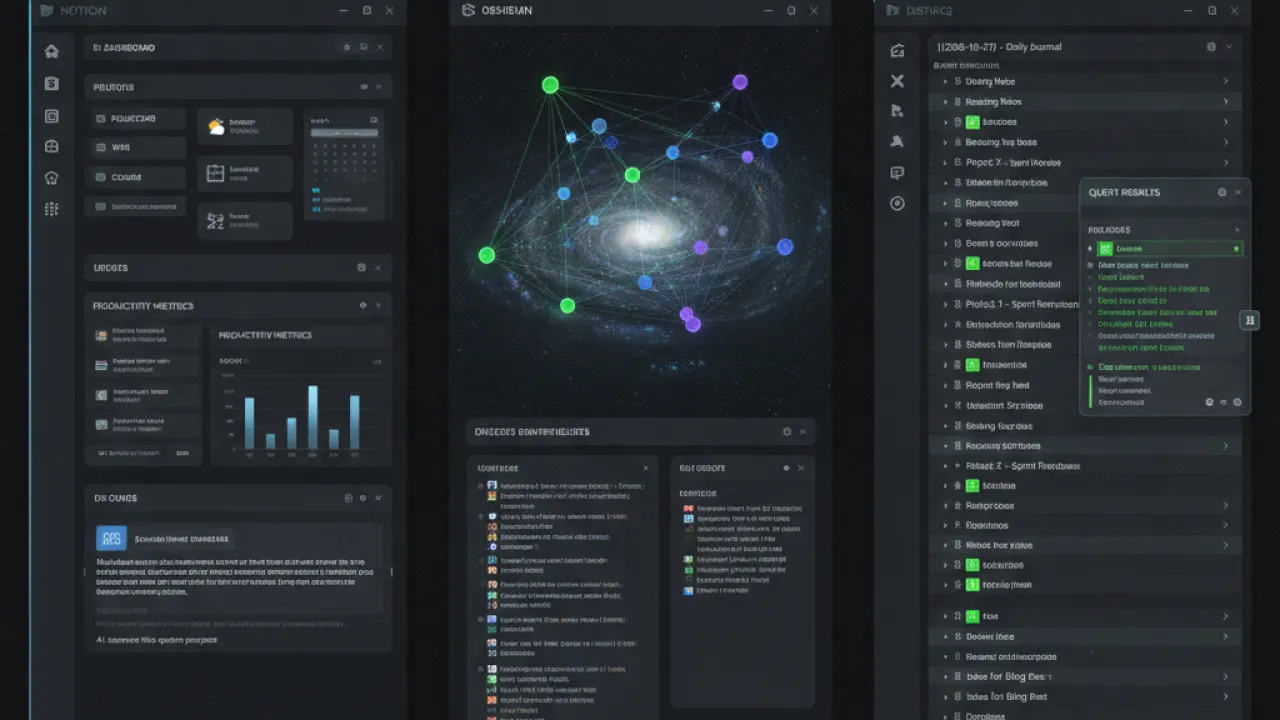This screenshot has height=720, width=1280.
Task: Open settings gear in Query Results panel
Action: point(1221,192)
